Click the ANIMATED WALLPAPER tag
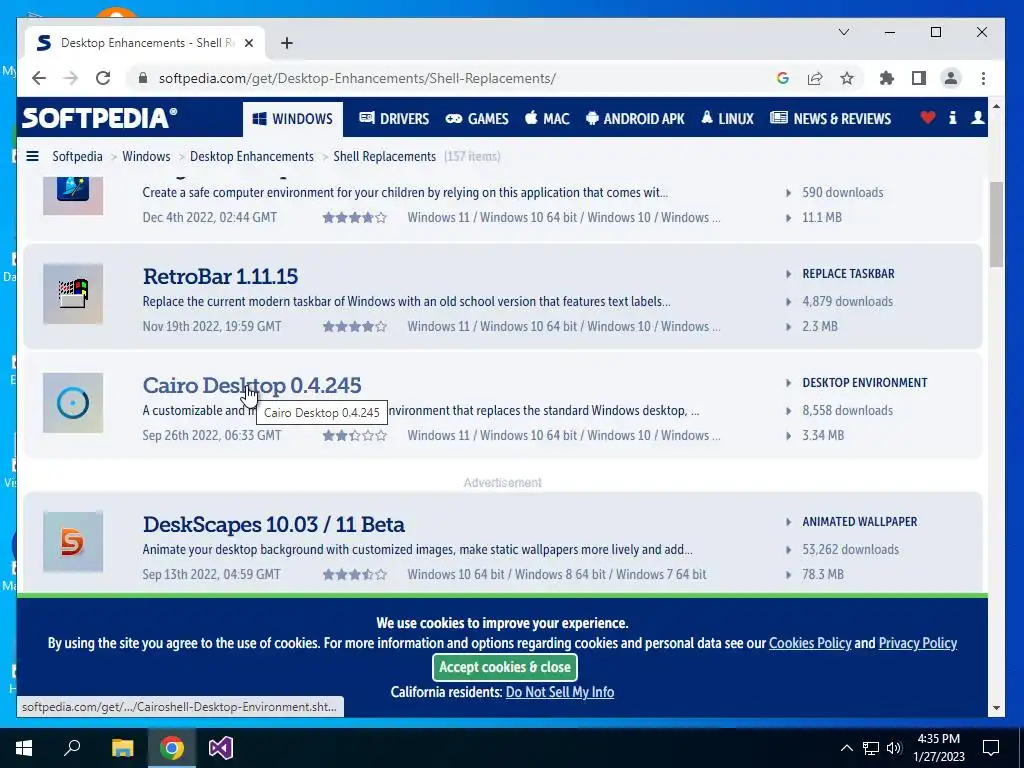This screenshot has height=768, width=1024. pos(859,522)
